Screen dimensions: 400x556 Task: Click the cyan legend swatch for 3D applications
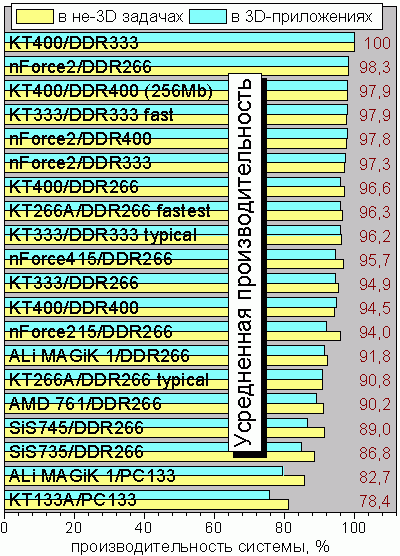[208, 16]
